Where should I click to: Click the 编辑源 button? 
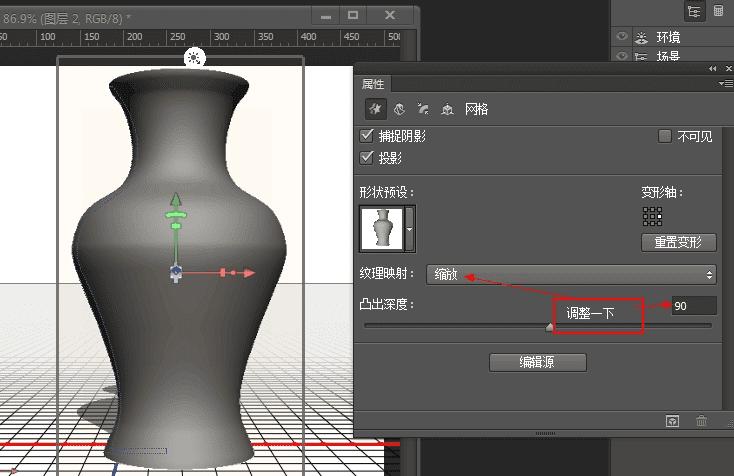(x=538, y=362)
